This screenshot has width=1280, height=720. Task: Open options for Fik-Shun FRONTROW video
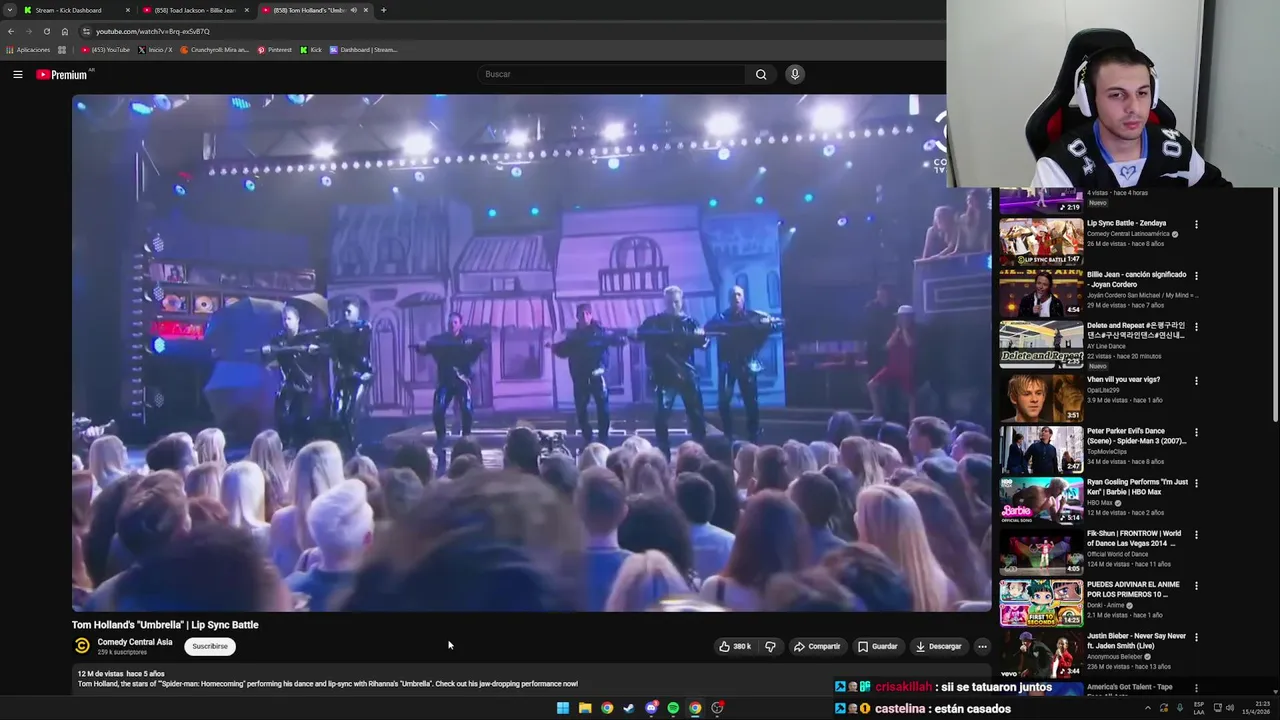coord(1196,535)
